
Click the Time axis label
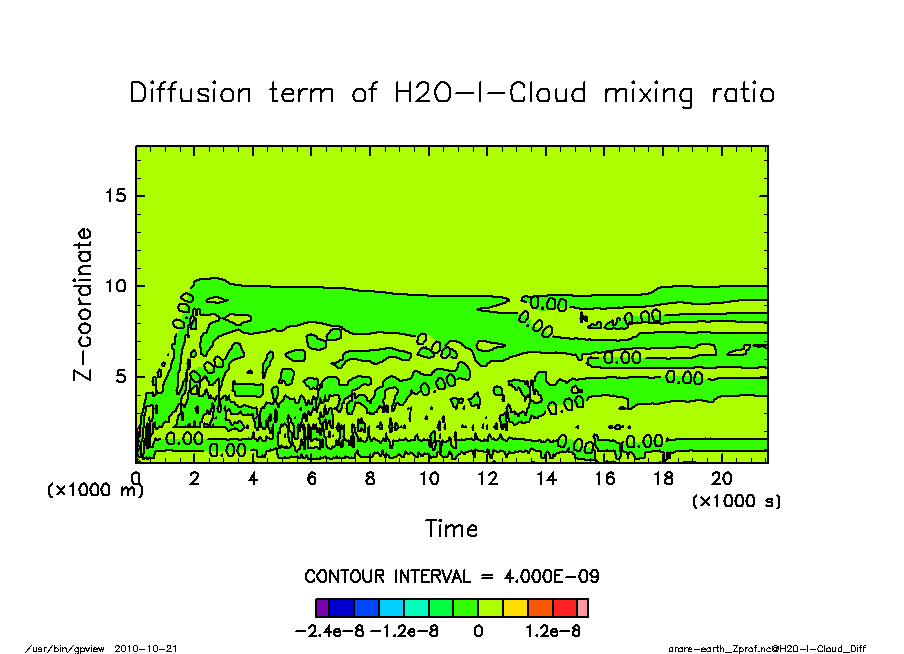tap(451, 529)
